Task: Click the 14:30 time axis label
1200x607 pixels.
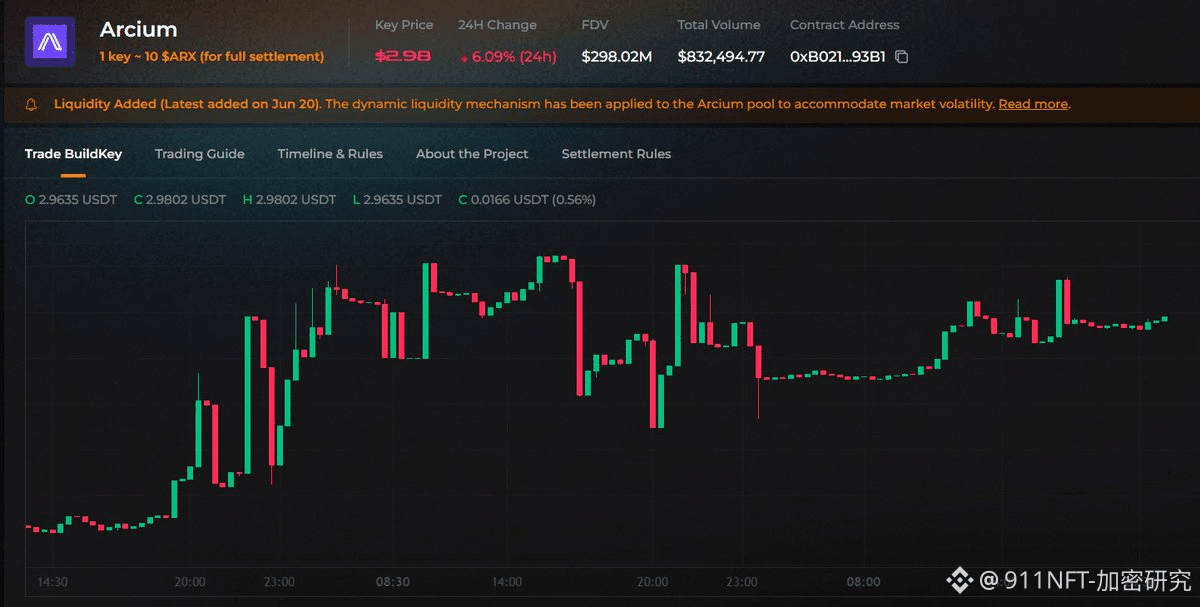Action: click(x=52, y=582)
